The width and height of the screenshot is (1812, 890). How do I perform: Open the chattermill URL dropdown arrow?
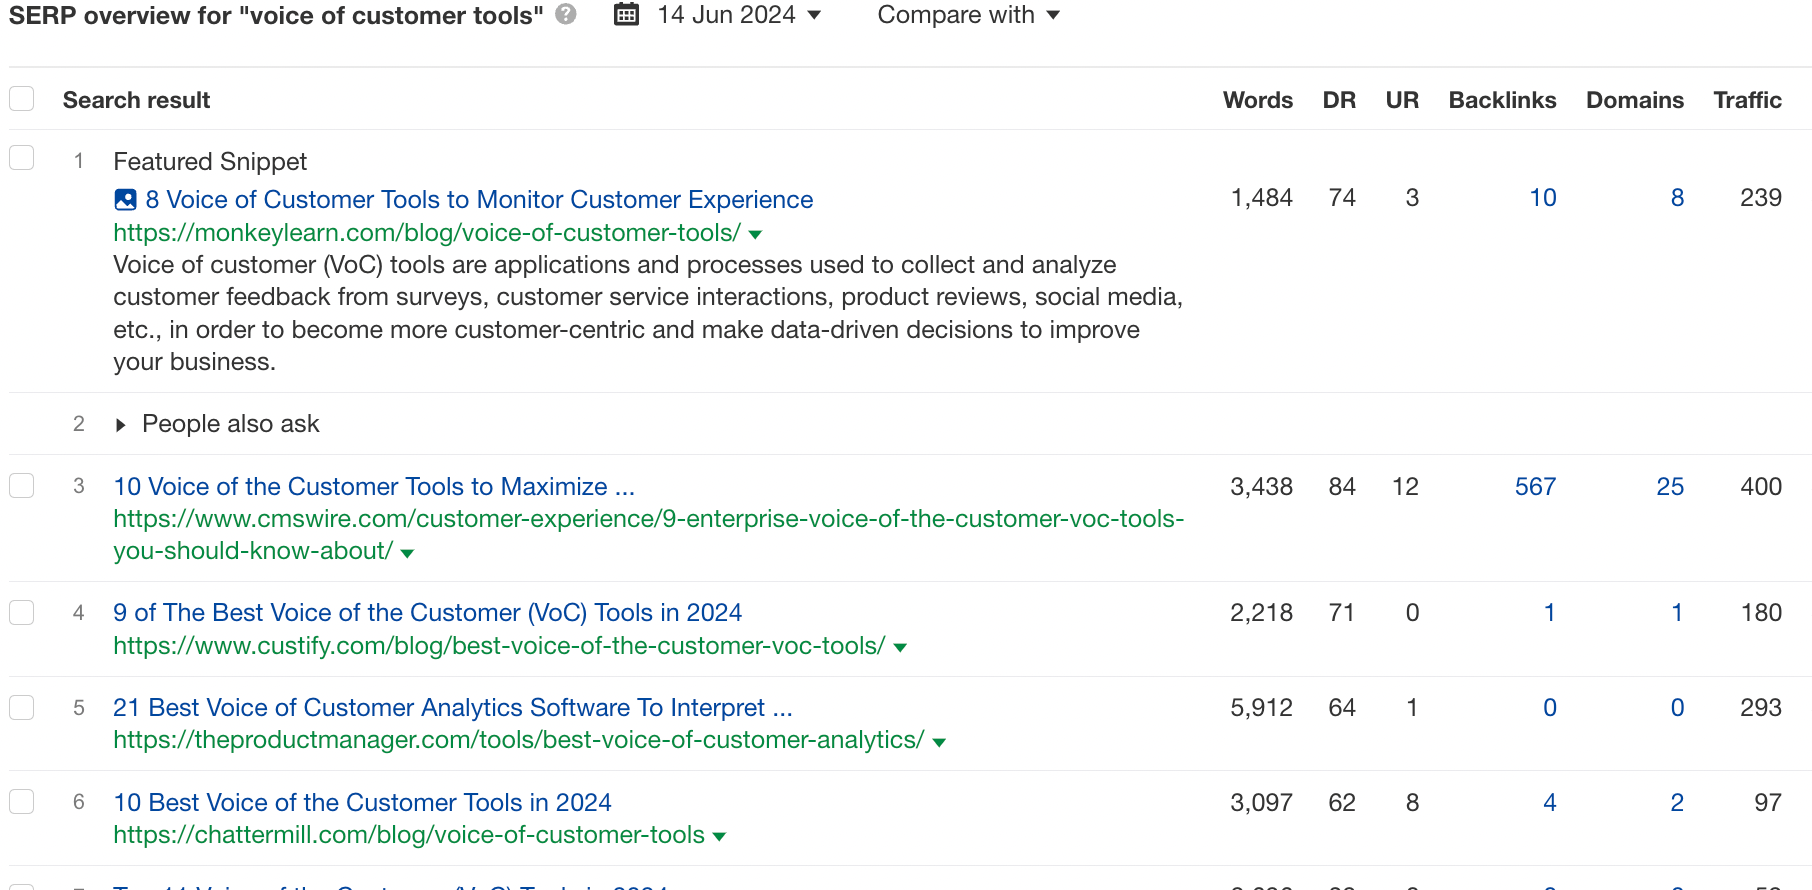719,836
